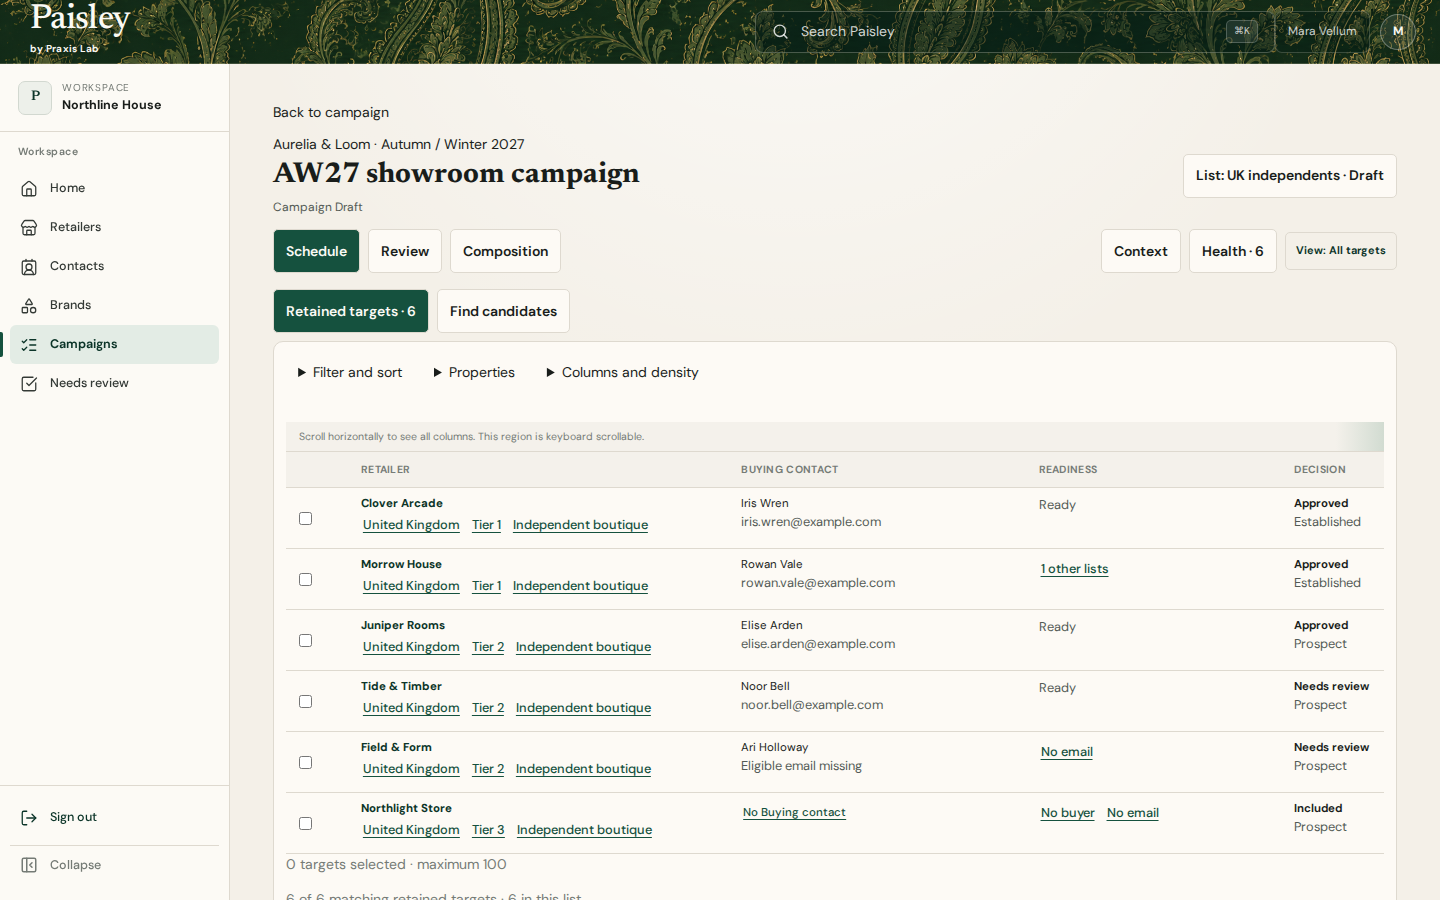
Task: Click the Decision column header
Action: point(1319,470)
